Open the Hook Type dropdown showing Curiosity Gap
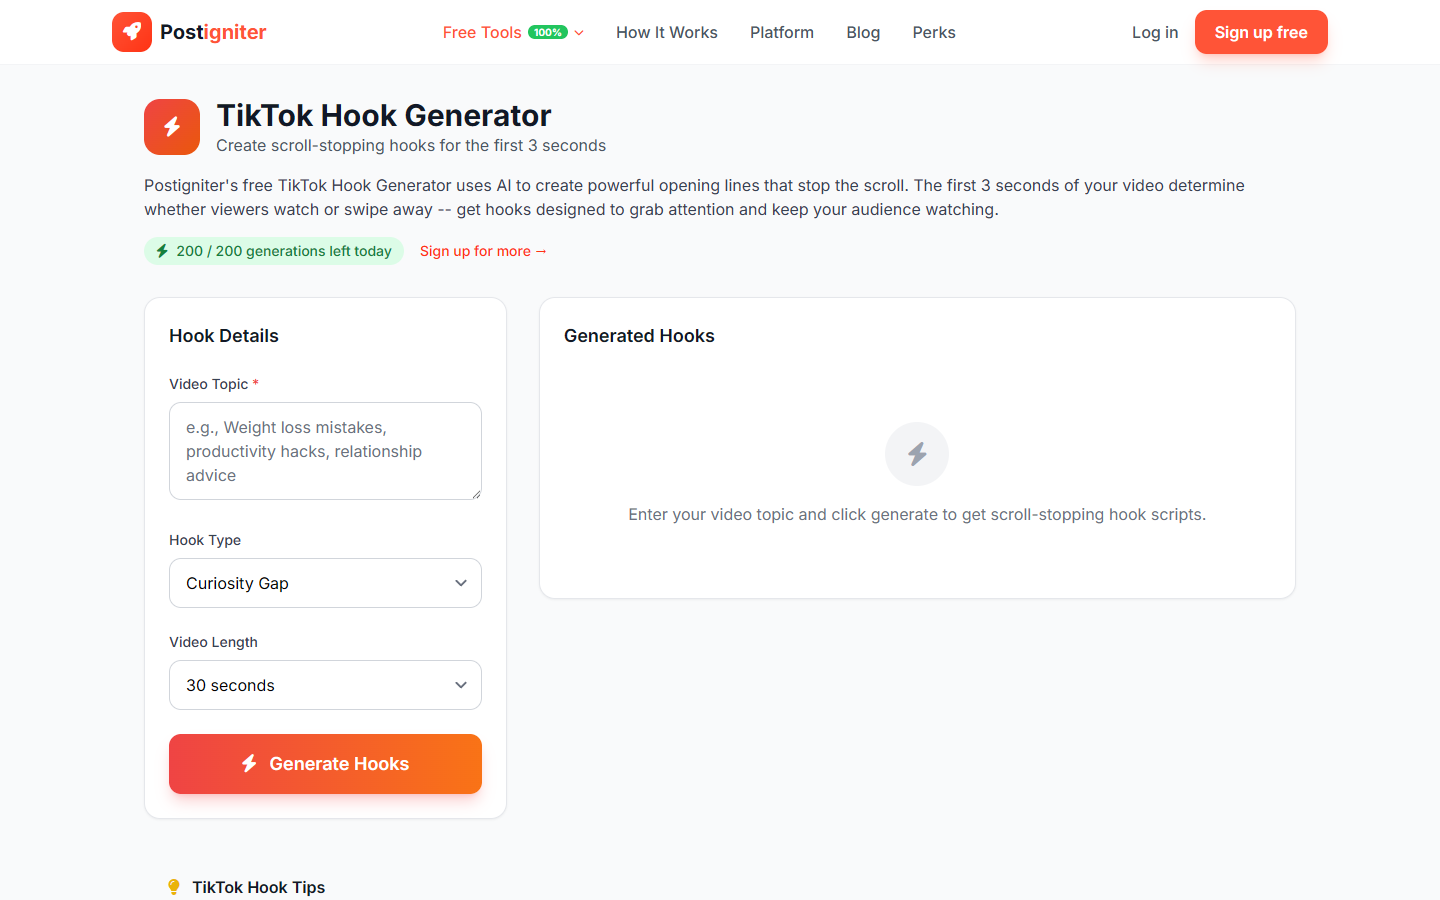 (325, 583)
